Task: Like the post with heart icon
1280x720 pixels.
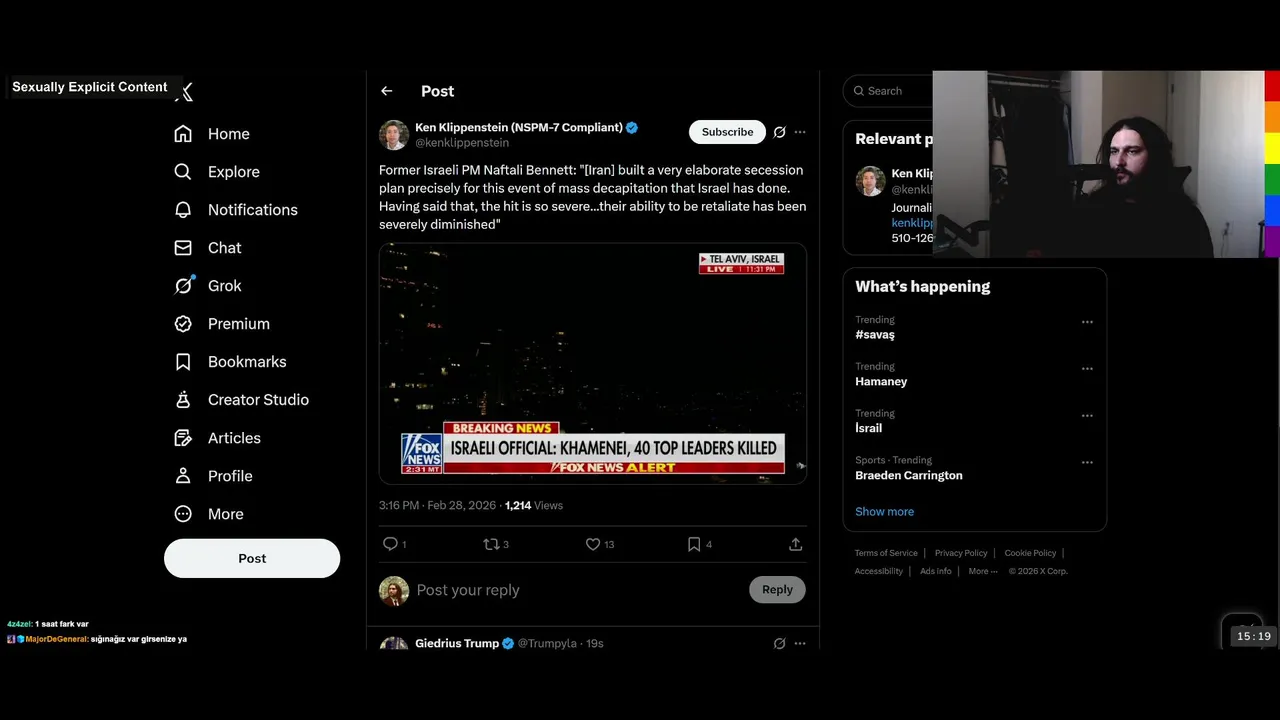Action: [593, 544]
